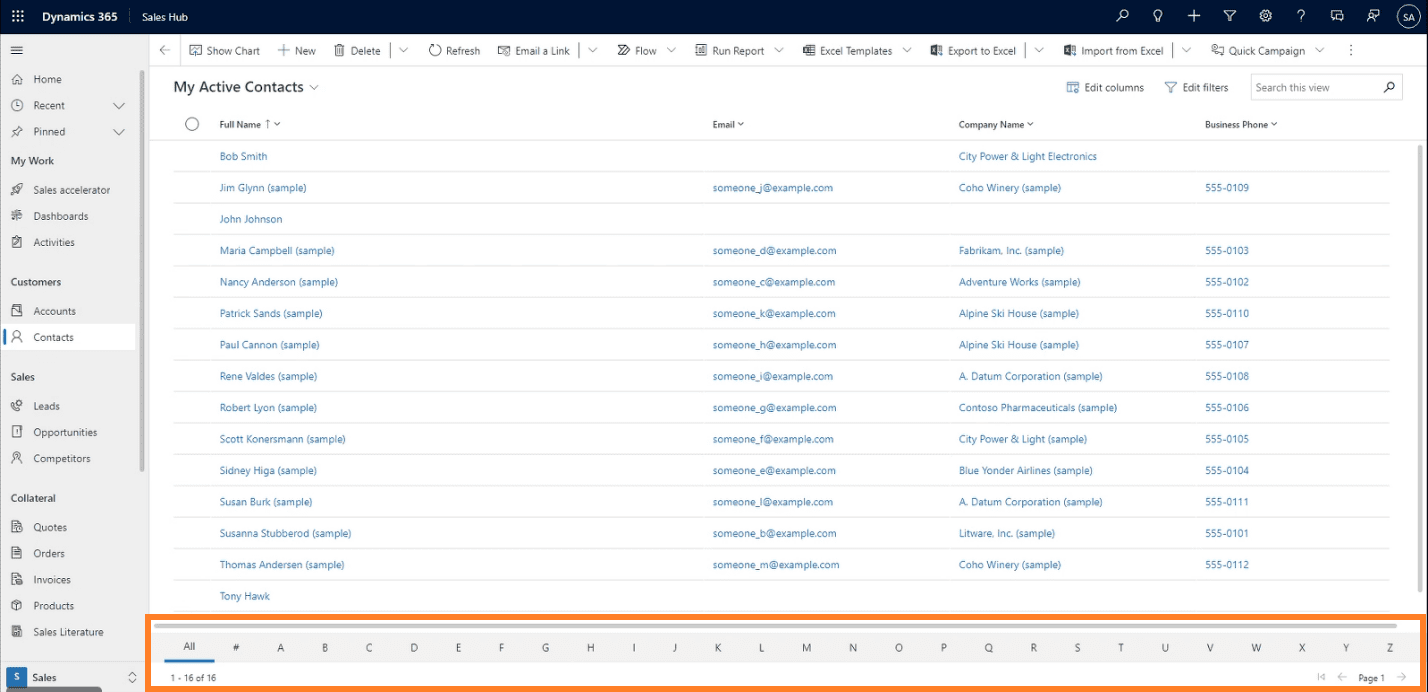The width and height of the screenshot is (1428, 692).
Task: Click the Help question mark icon
Action: pyautogui.click(x=1301, y=16)
